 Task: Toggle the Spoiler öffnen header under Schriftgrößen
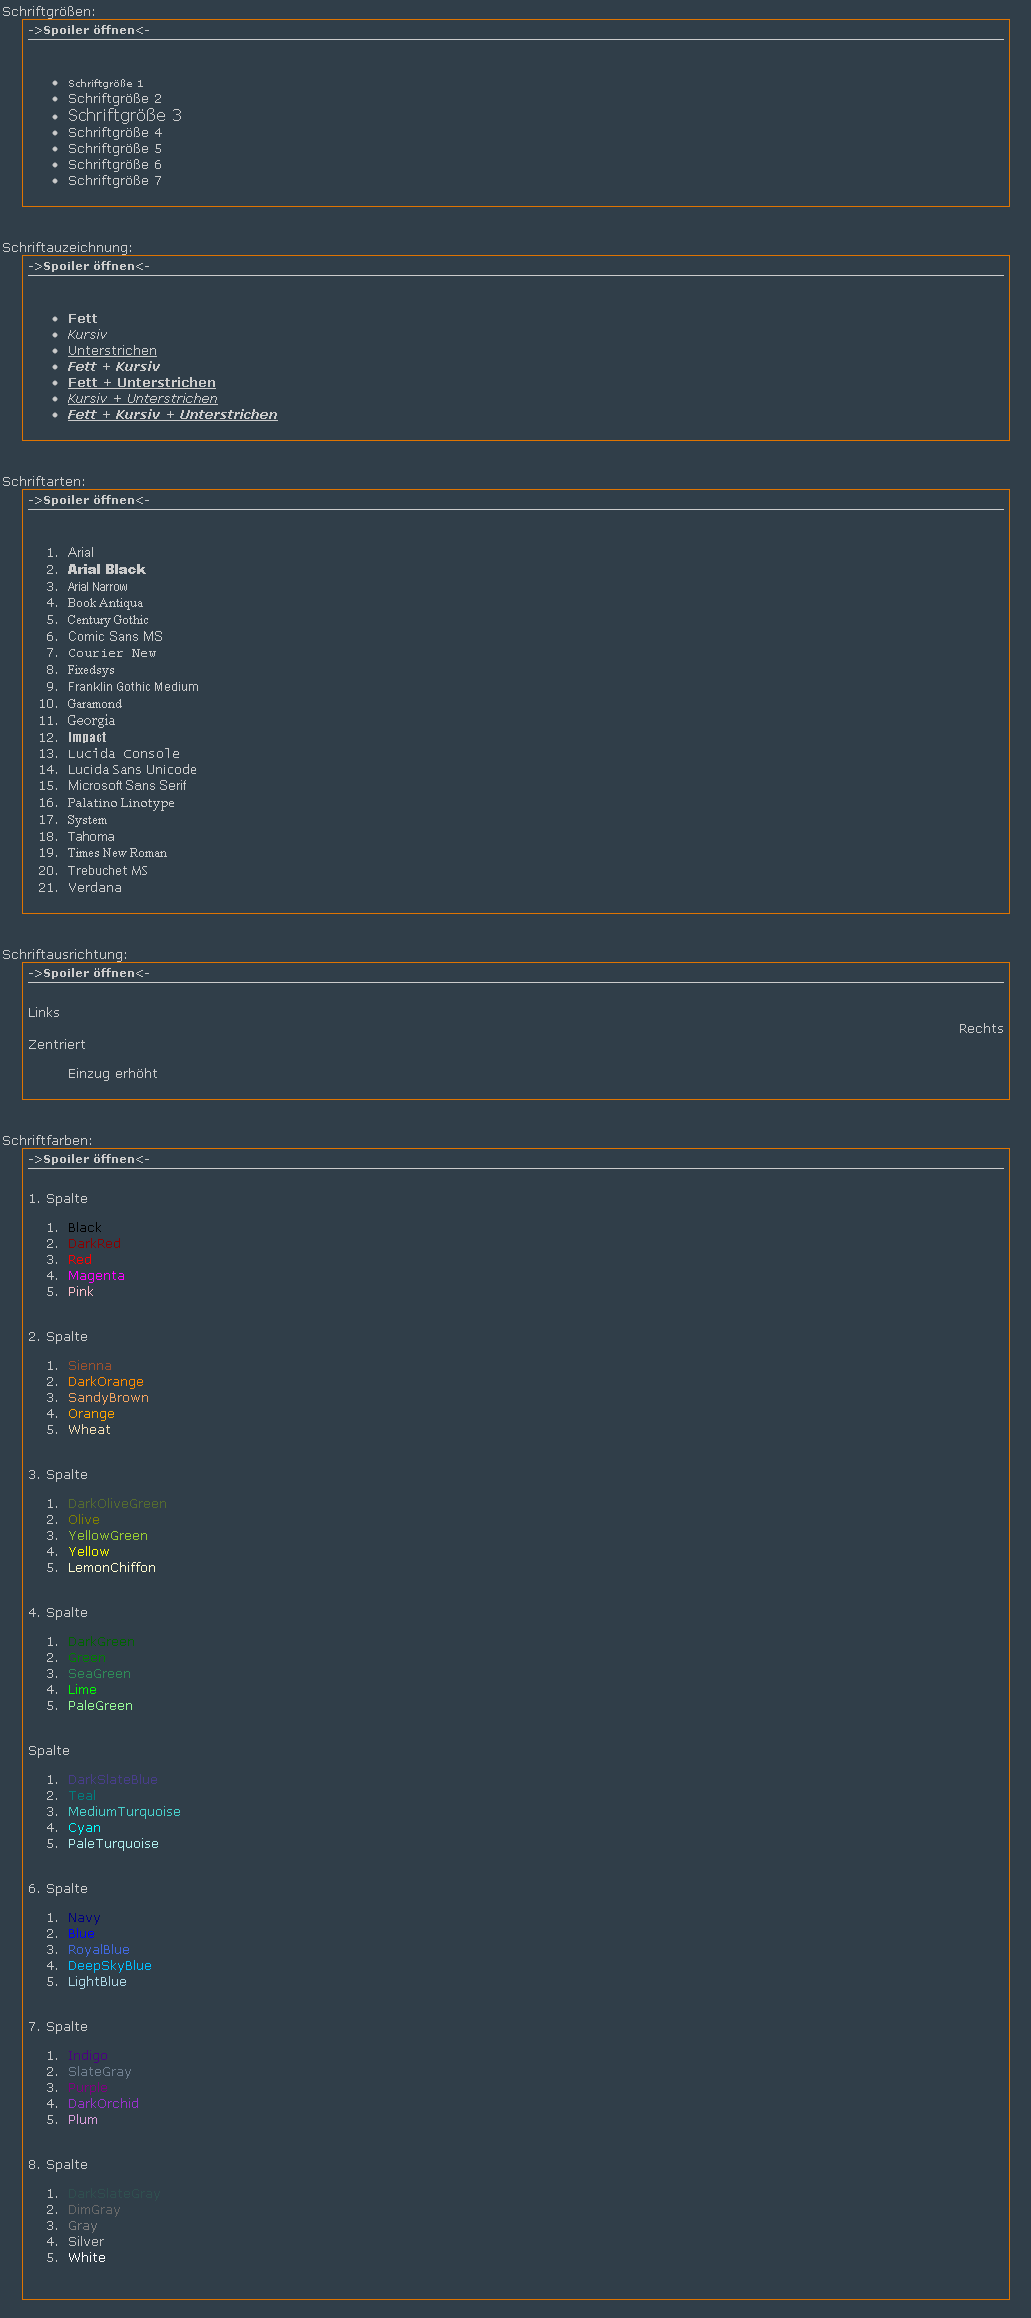click(x=89, y=30)
